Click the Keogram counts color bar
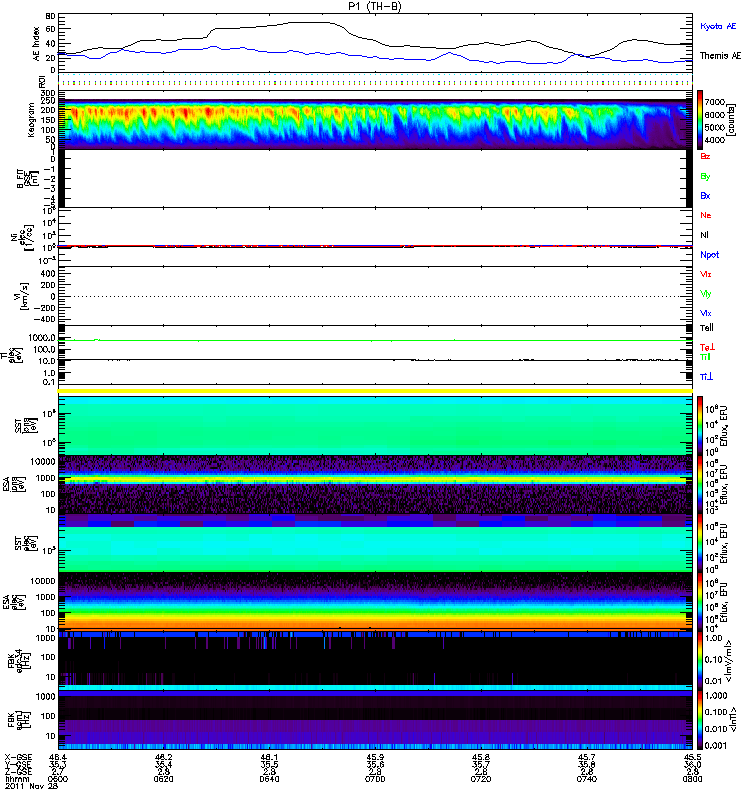Image resolution: width=750 pixels, height=800 pixels. point(700,119)
